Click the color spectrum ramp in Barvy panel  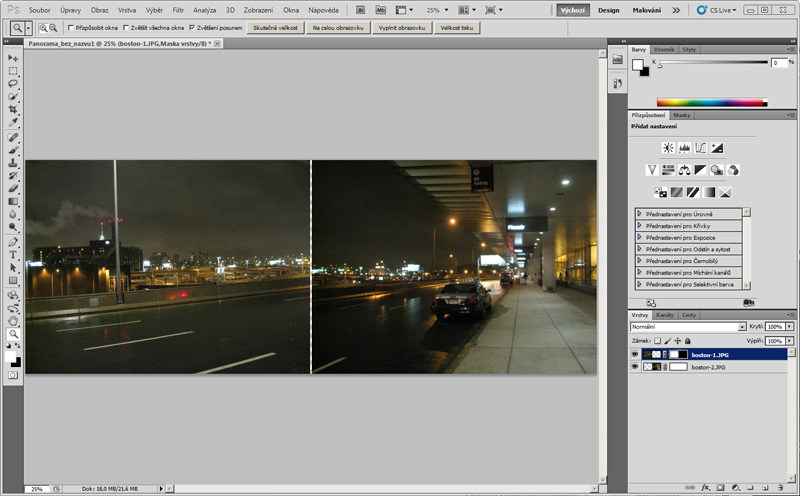(x=711, y=102)
